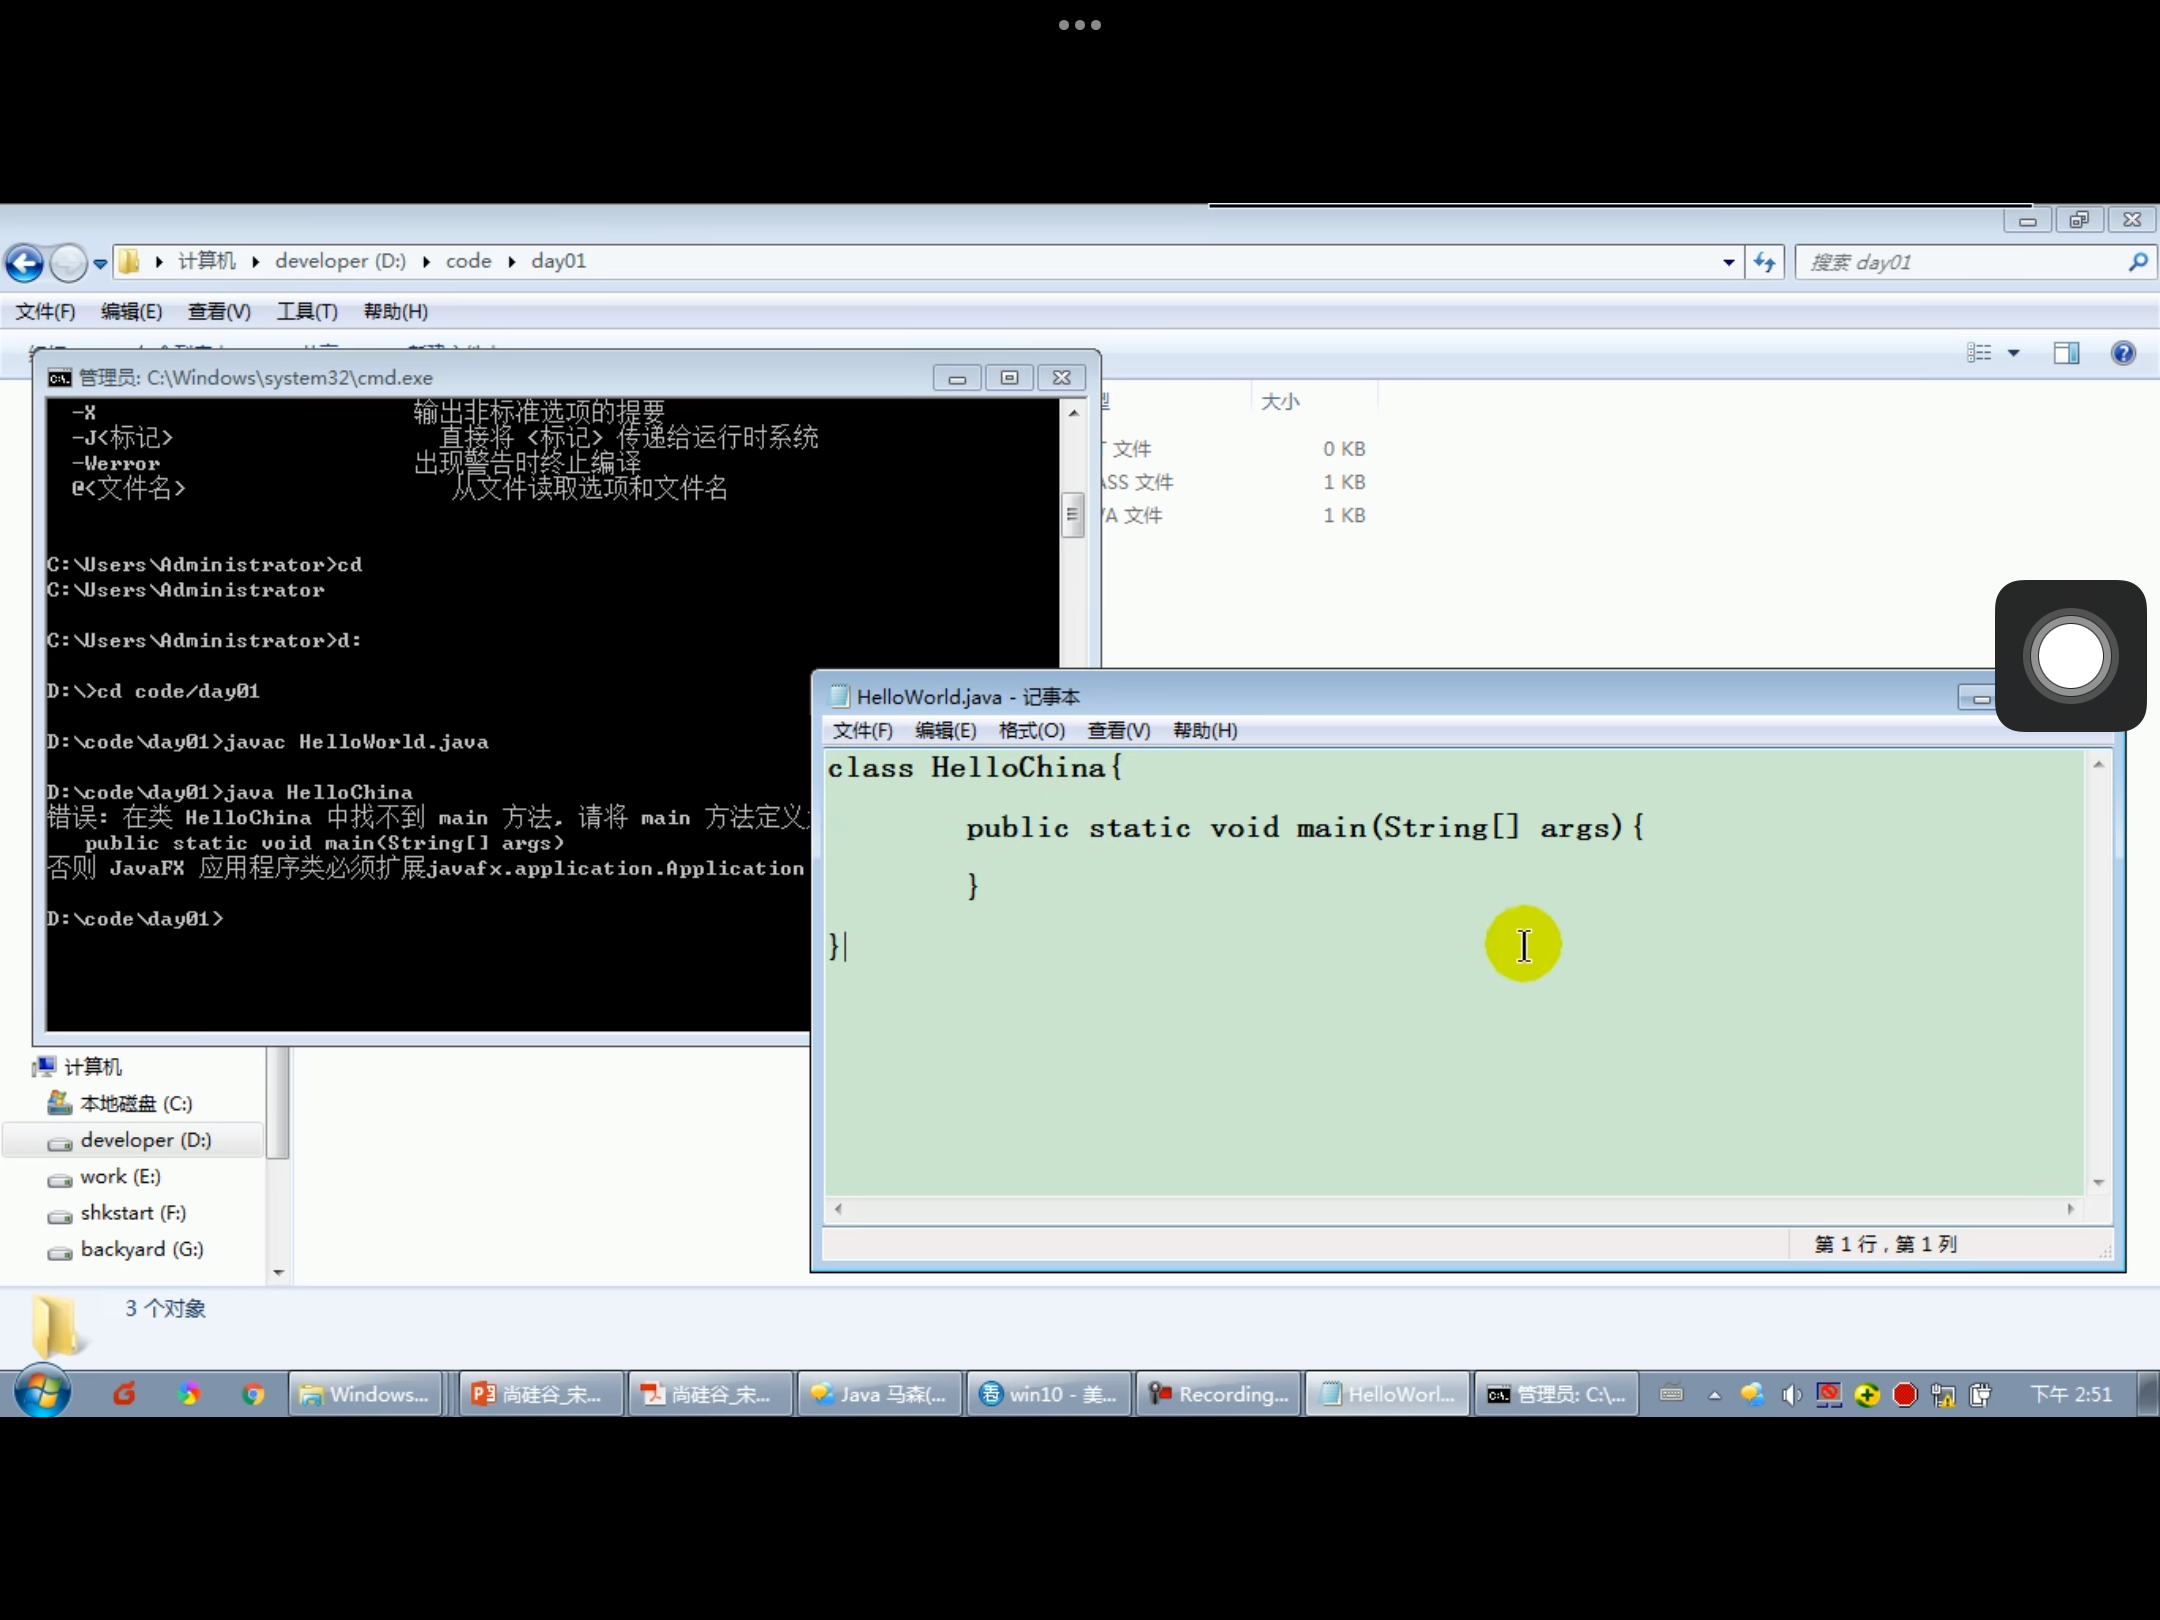Open Explorer's 工具(T) menu

(x=306, y=312)
